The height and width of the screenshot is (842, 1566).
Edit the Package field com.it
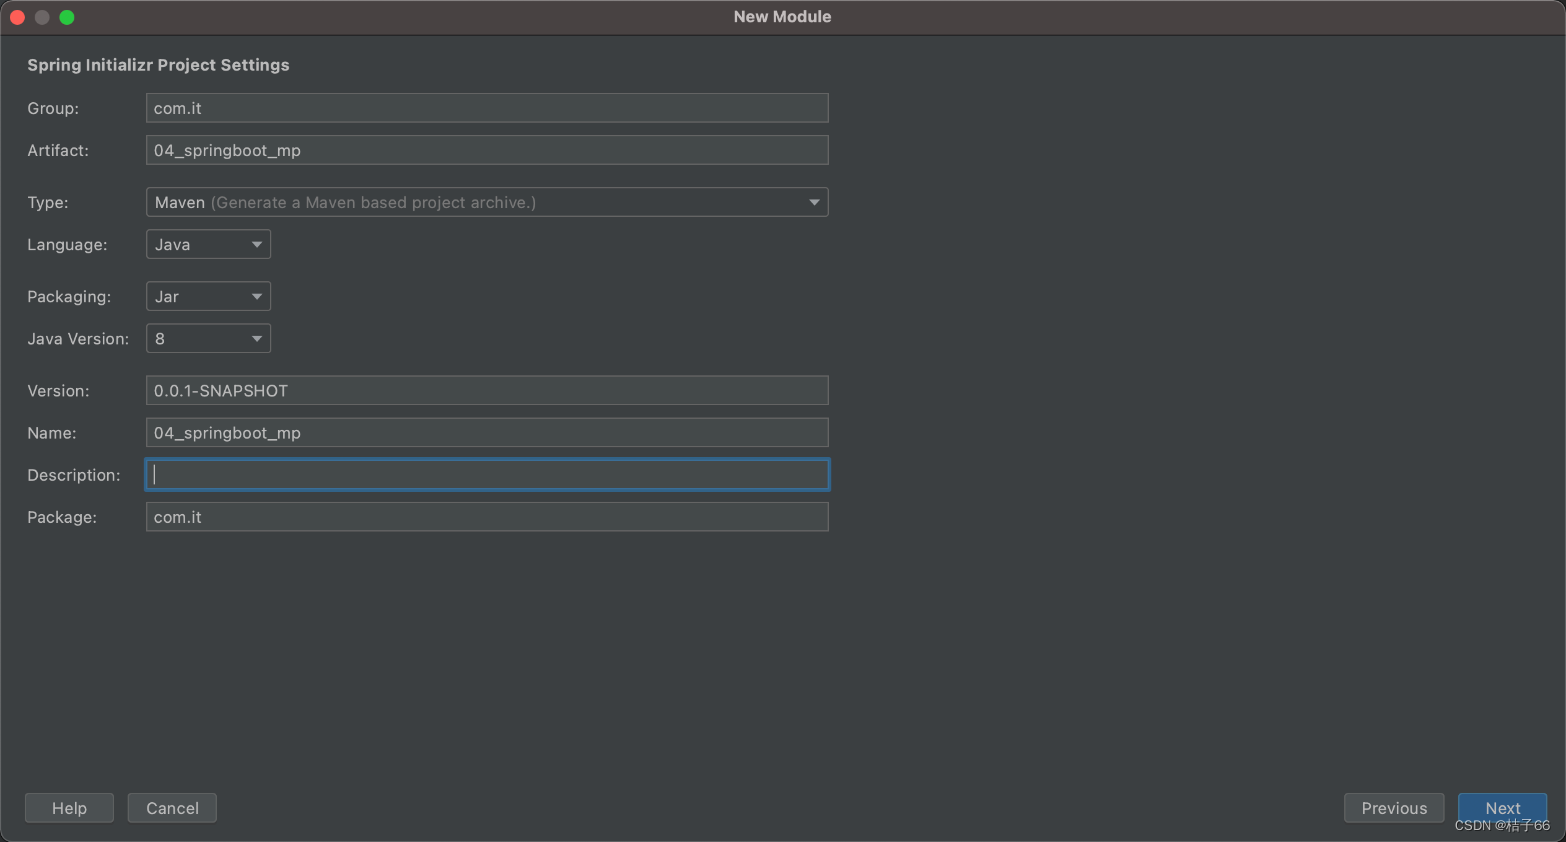(x=487, y=516)
